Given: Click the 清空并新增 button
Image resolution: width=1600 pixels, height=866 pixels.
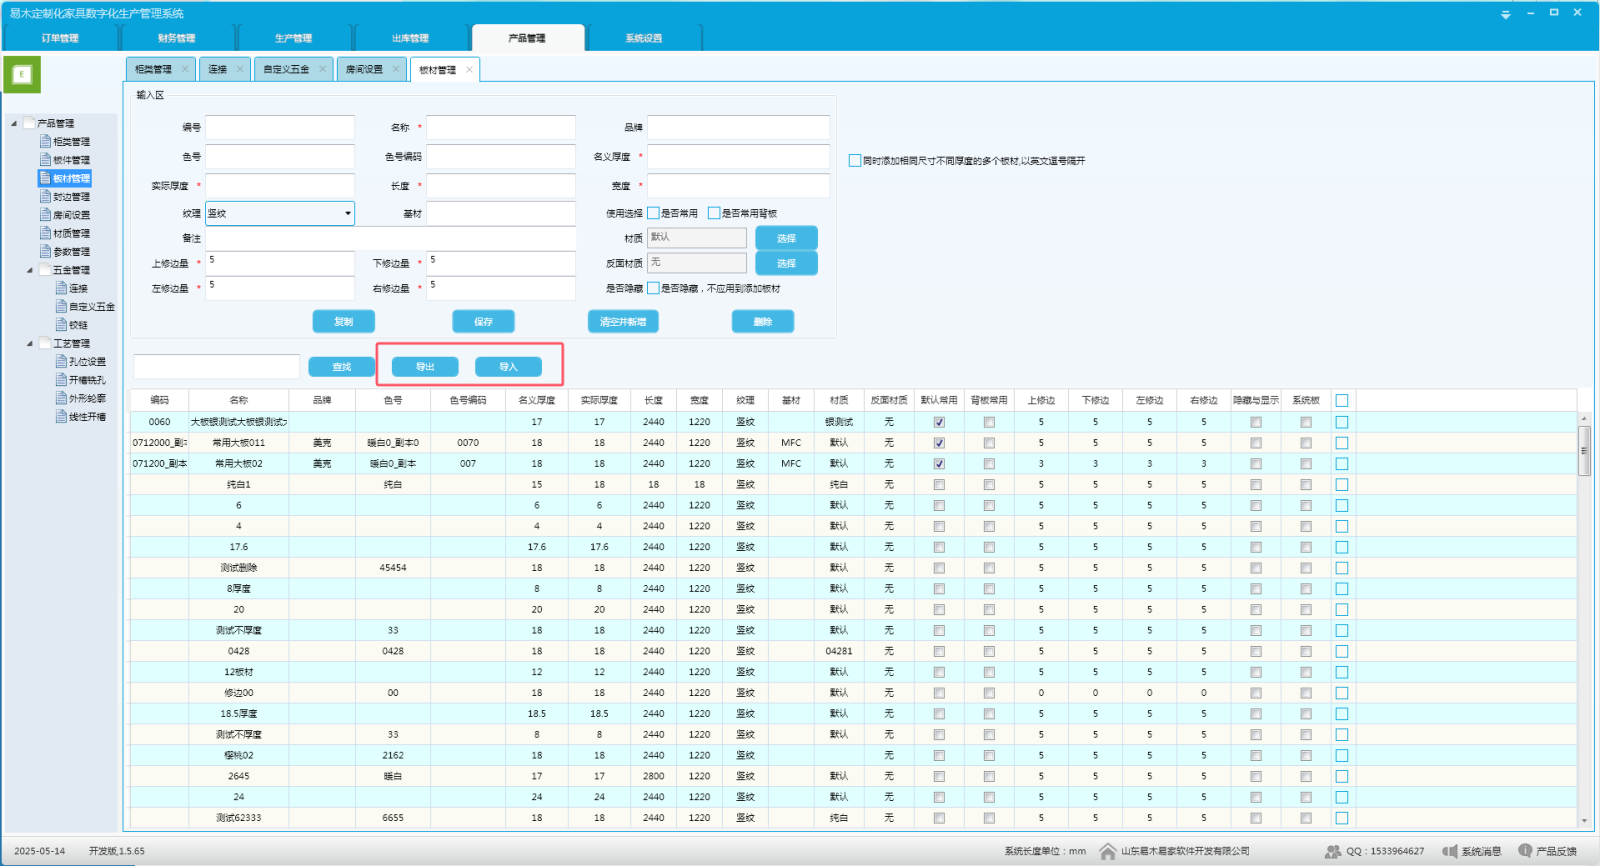Looking at the screenshot, I should pyautogui.click(x=623, y=321).
